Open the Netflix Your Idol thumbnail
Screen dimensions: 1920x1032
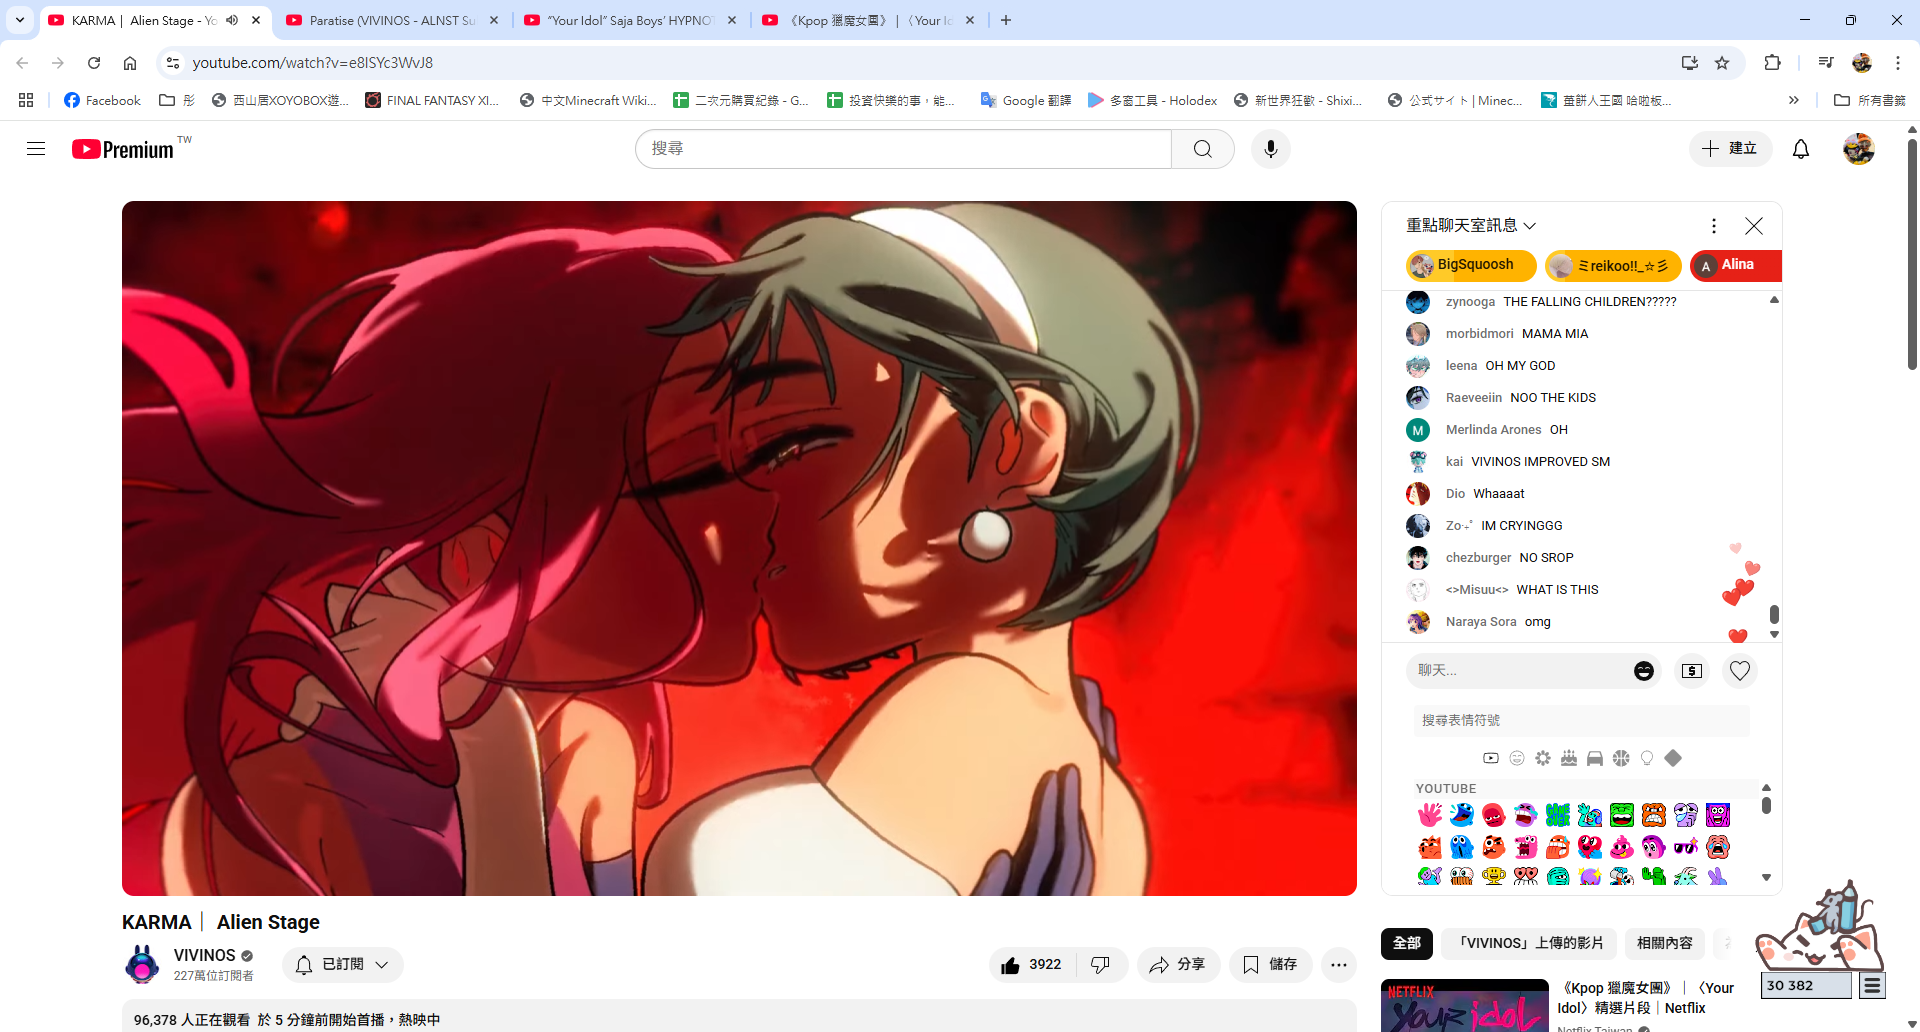click(1464, 1005)
